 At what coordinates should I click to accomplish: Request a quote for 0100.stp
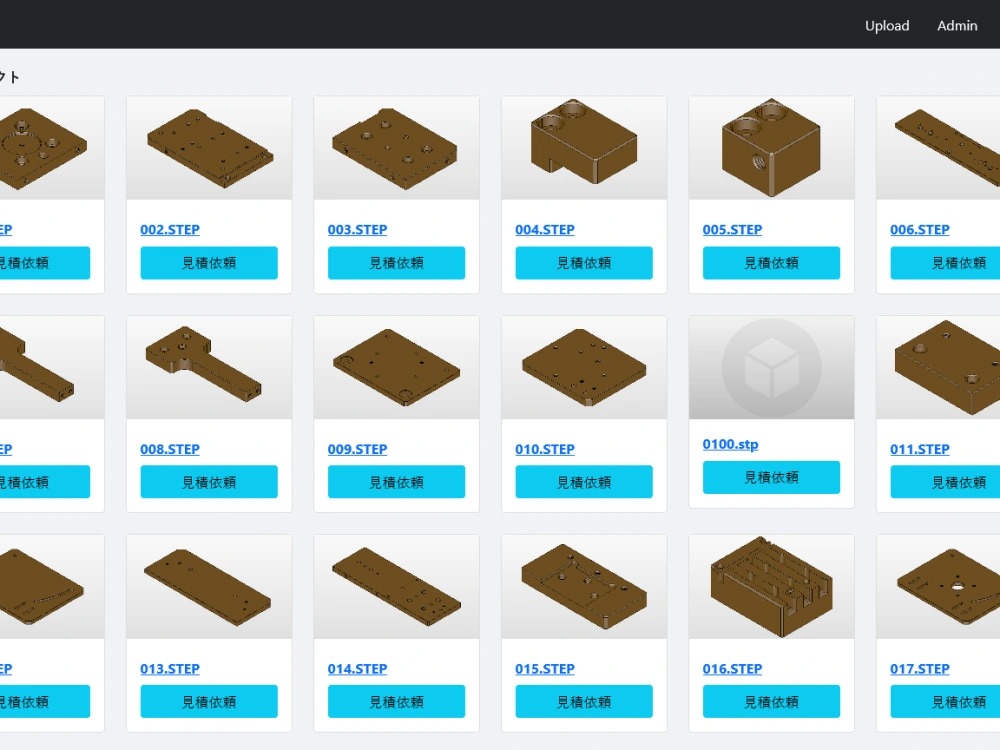click(x=772, y=477)
